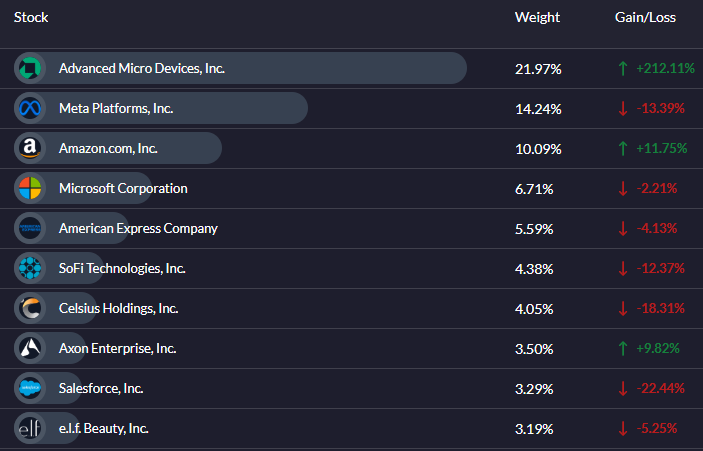This screenshot has width=703, height=451.
Task: Sort by the Weight column header
Action: 537,17
